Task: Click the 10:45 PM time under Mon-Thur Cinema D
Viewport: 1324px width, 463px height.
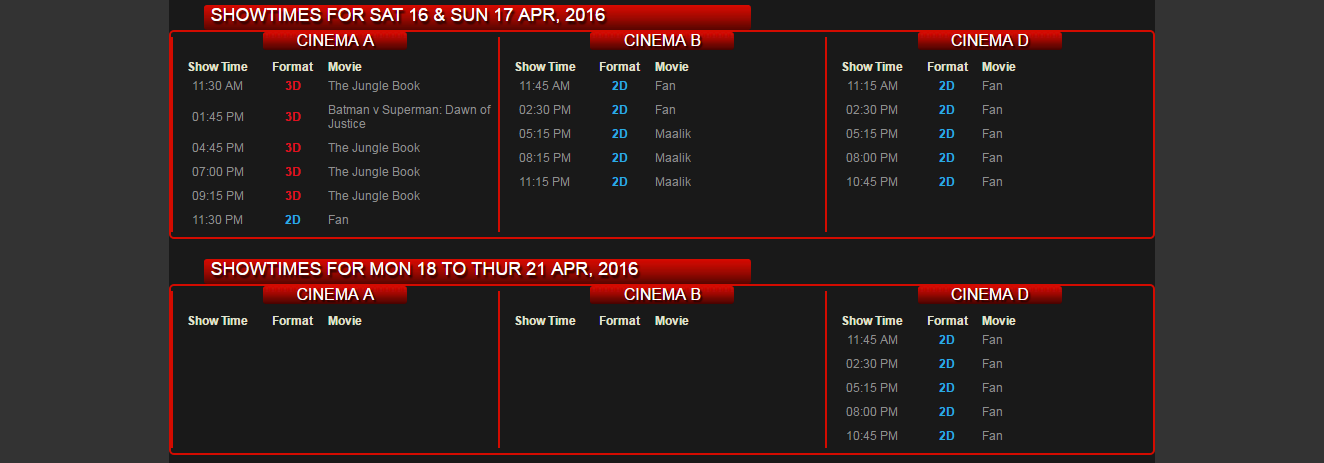Action: pos(872,436)
